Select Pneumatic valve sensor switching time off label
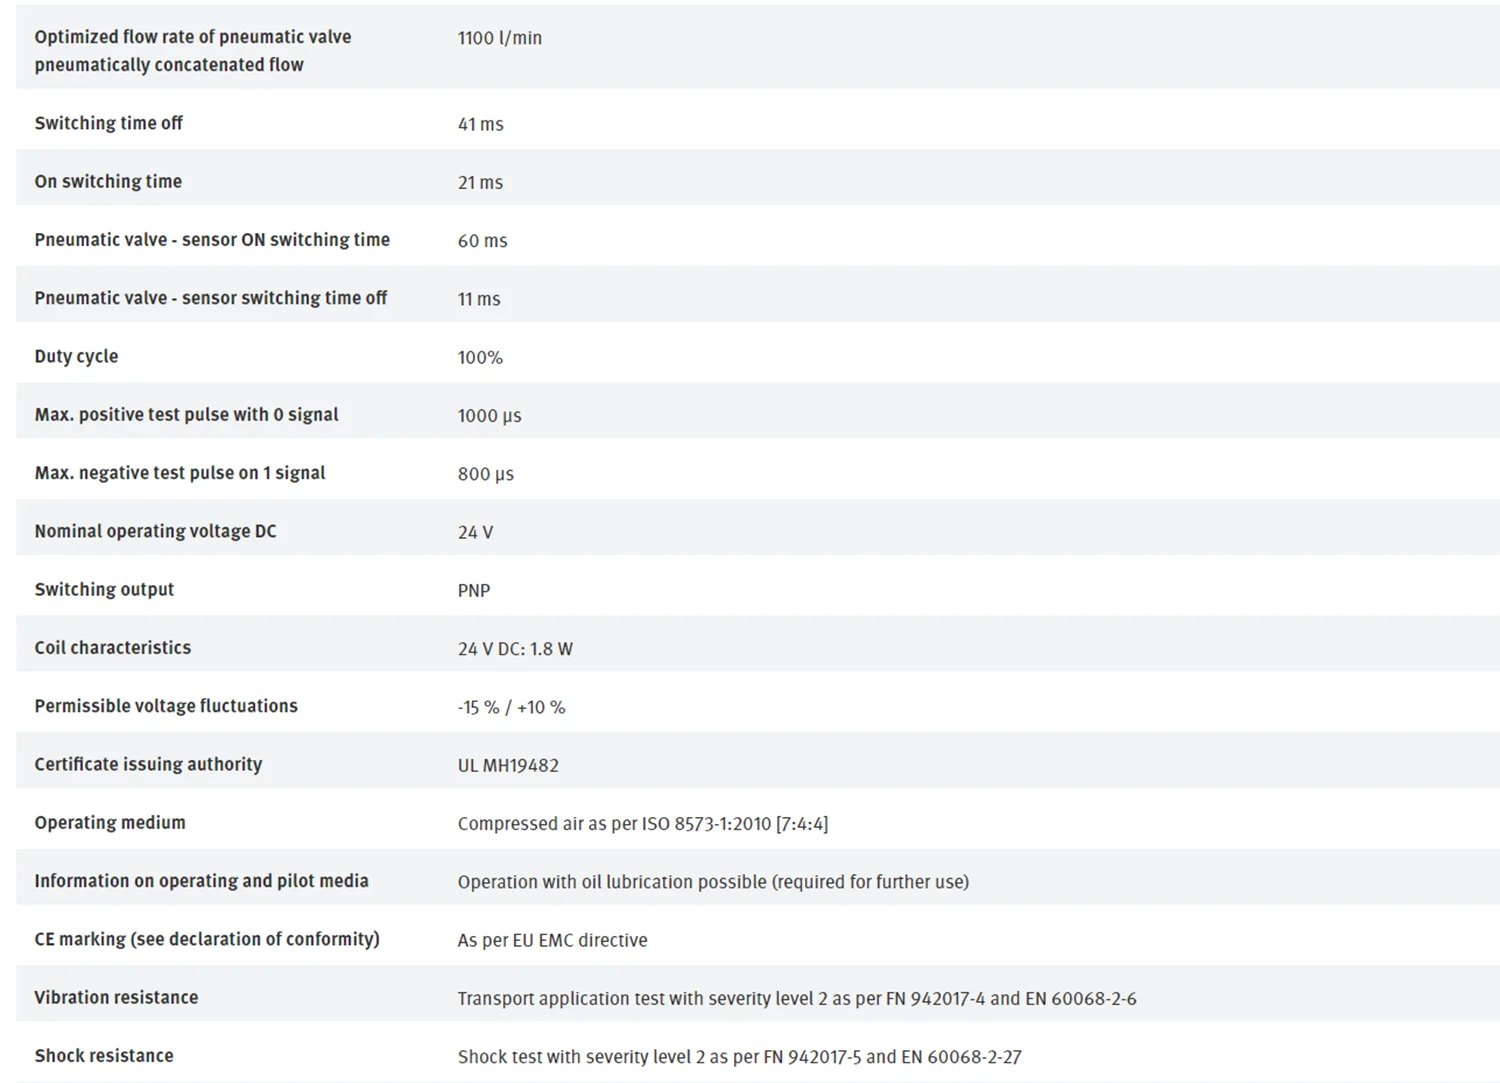The height and width of the screenshot is (1083, 1500). tap(210, 298)
